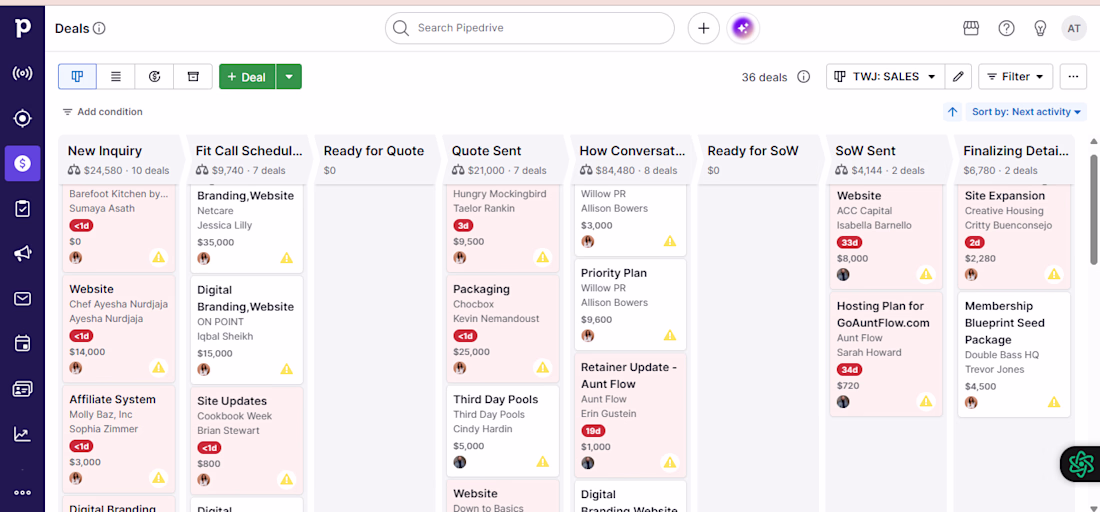Edit pipeline with the pencil icon
Screen dimensions: 1100x512
point(958,76)
